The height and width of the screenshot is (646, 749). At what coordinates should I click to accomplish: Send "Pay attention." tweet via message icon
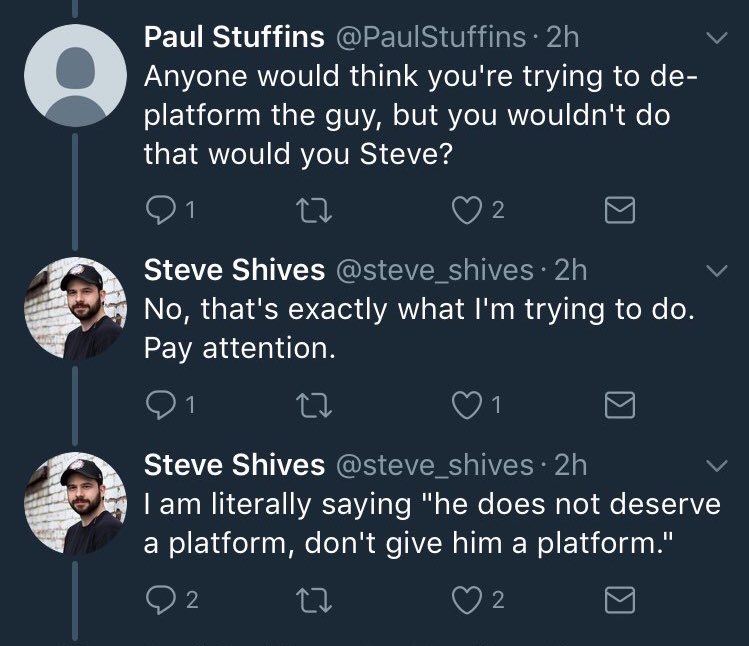pyautogui.click(x=620, y=405)
